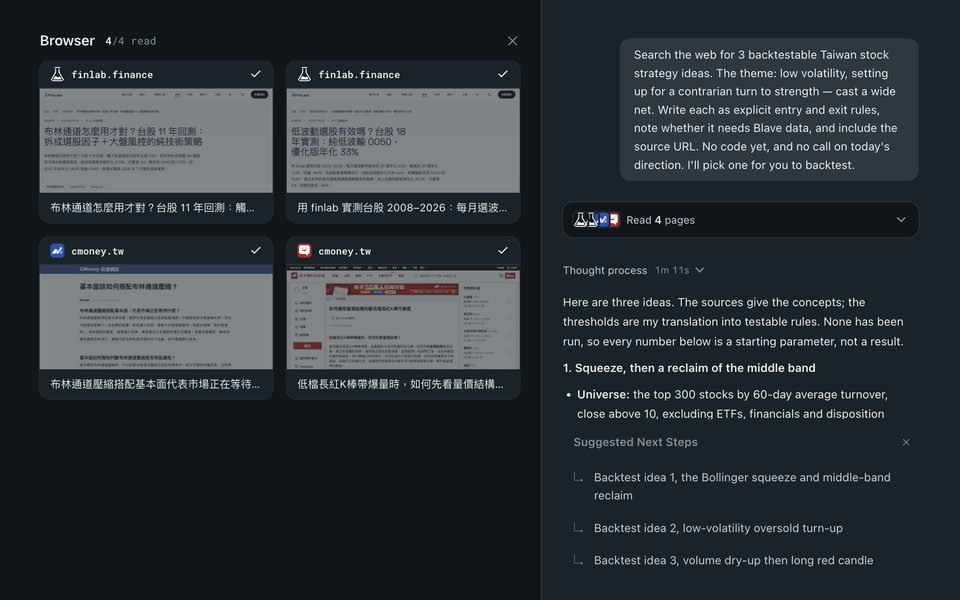
Task: Click the Universe: bullet label
Action: click(603, 394)
